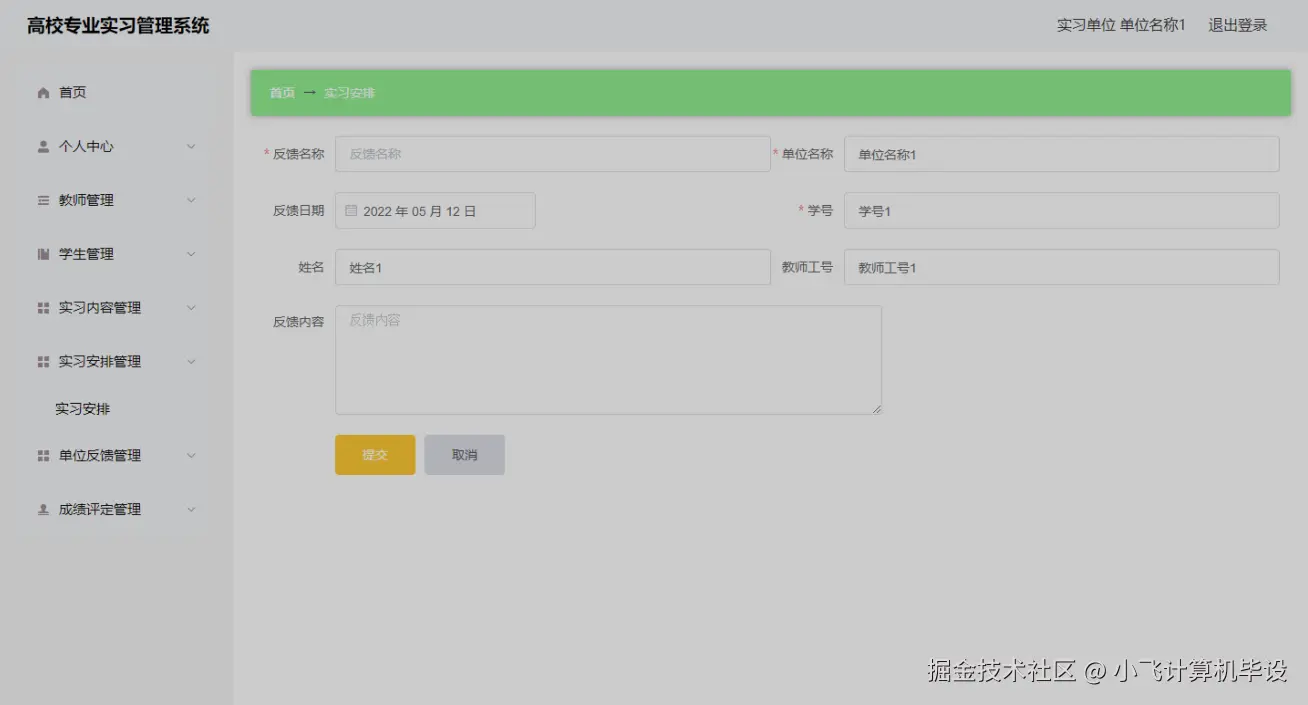Collapse the 实习安排管理 chevron
1308x705 pixels.
[191, 362]
